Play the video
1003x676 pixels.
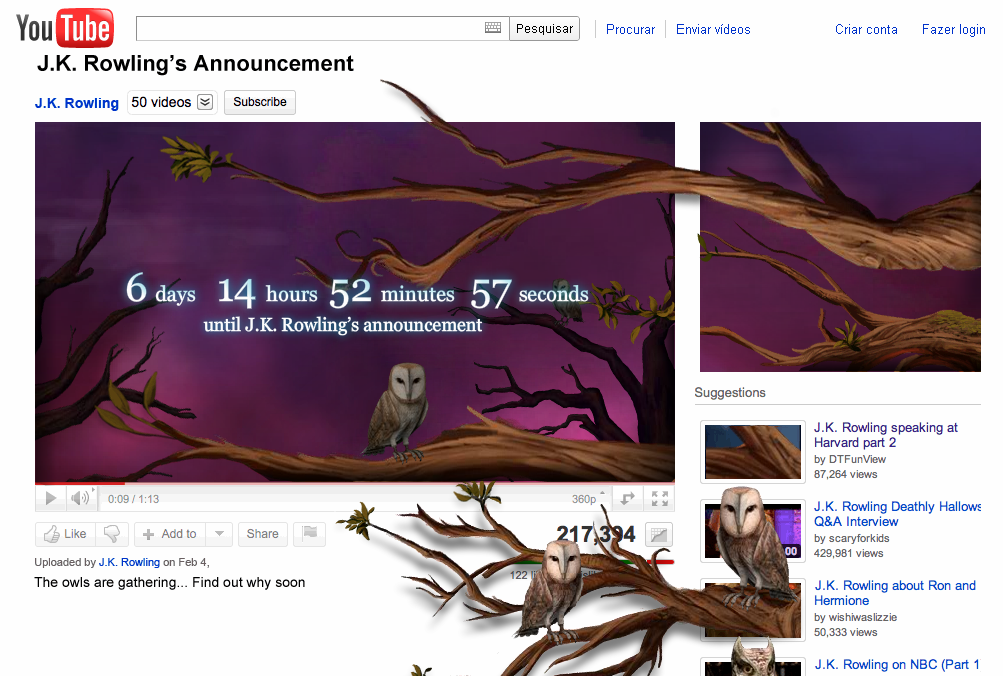coord(51,498)
